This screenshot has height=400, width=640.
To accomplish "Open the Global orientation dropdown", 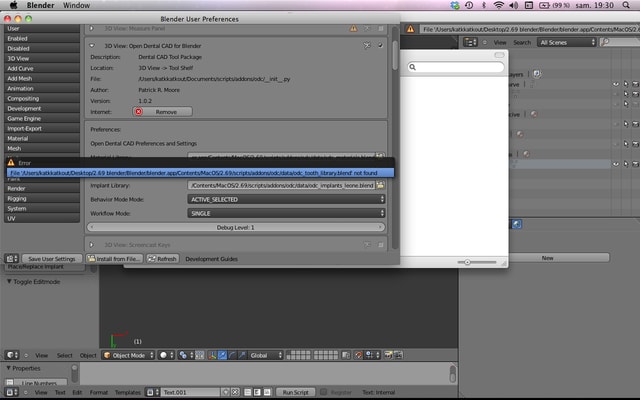I will coord(265,355).
